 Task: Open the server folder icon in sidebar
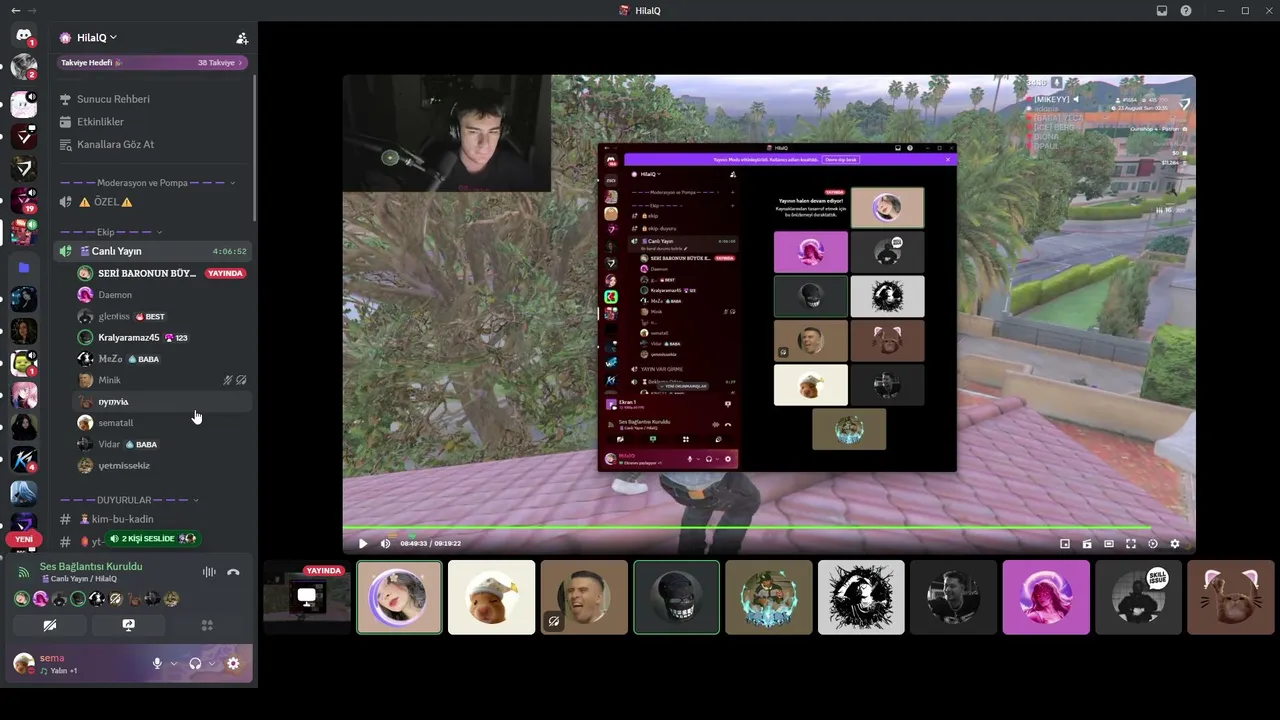pos(24,267)
